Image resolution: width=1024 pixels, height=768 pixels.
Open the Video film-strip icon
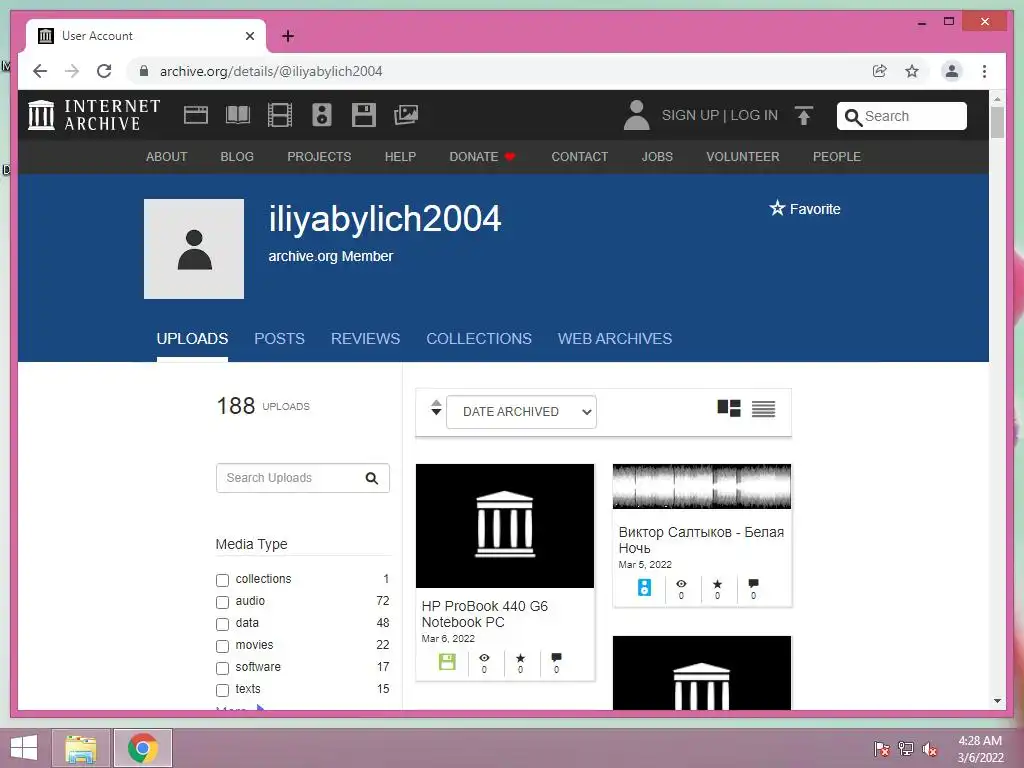pos(280,115)
